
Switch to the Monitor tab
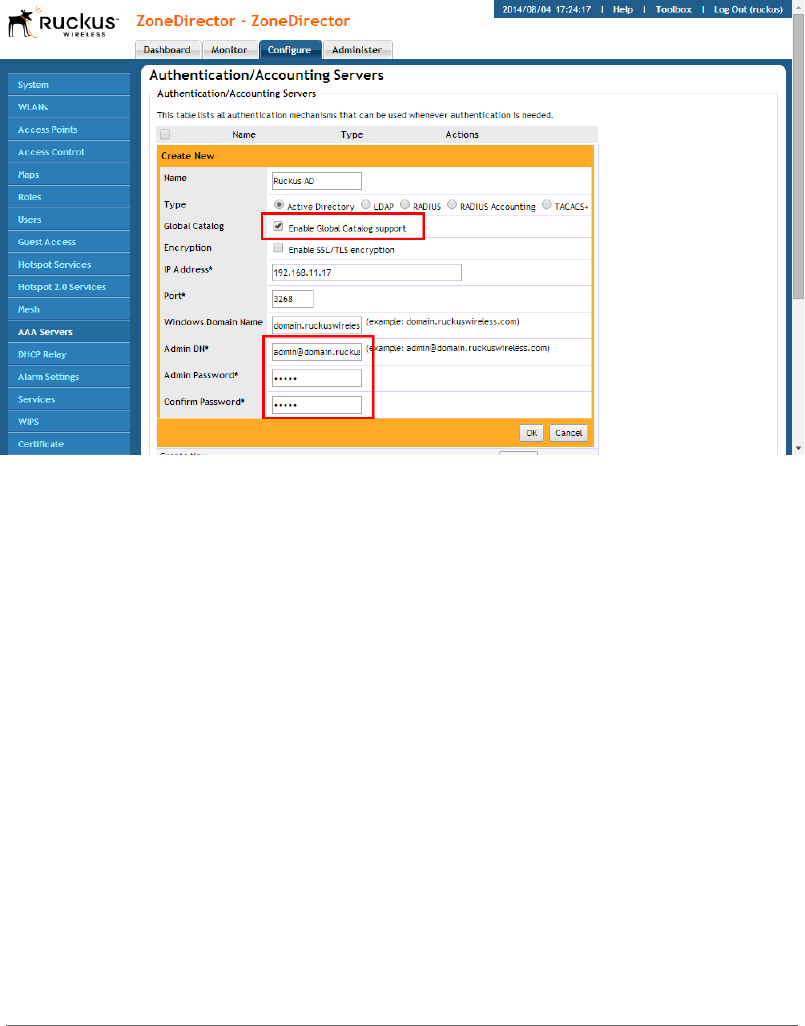(229, 50)
